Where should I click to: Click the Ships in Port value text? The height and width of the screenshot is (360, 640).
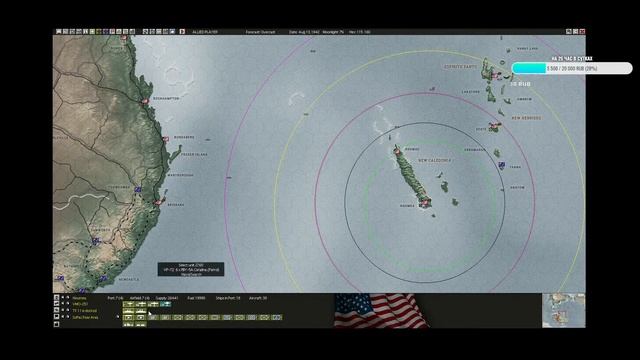[228, 298]
